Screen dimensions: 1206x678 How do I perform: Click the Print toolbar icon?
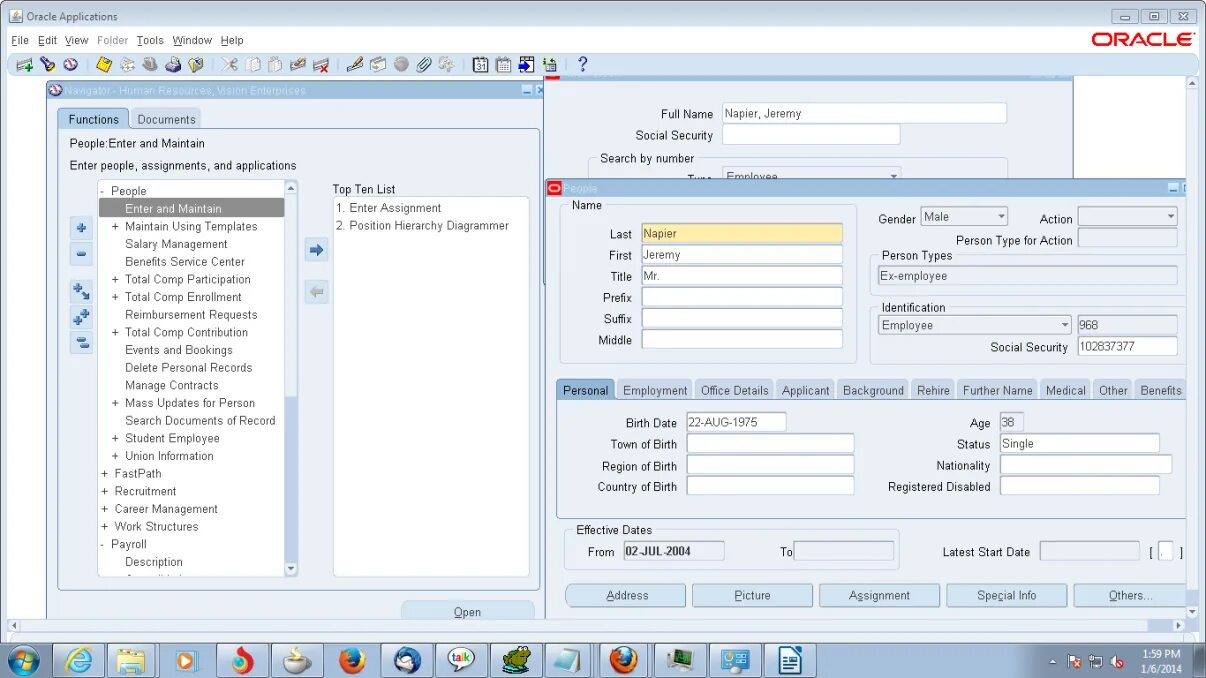(x=173, y=65)
